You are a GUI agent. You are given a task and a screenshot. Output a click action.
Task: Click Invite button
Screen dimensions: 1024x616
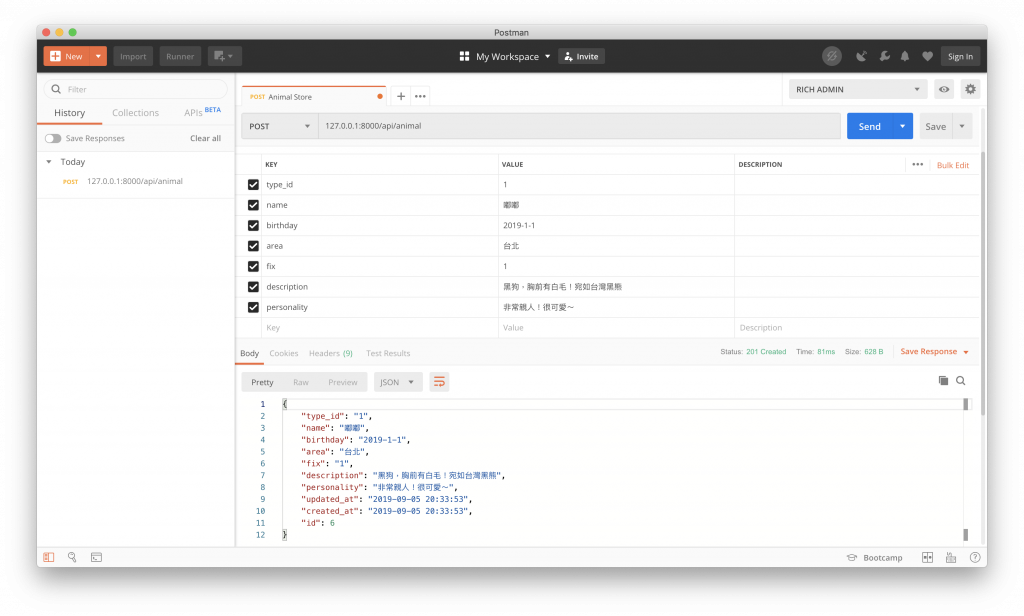(581, 57)
